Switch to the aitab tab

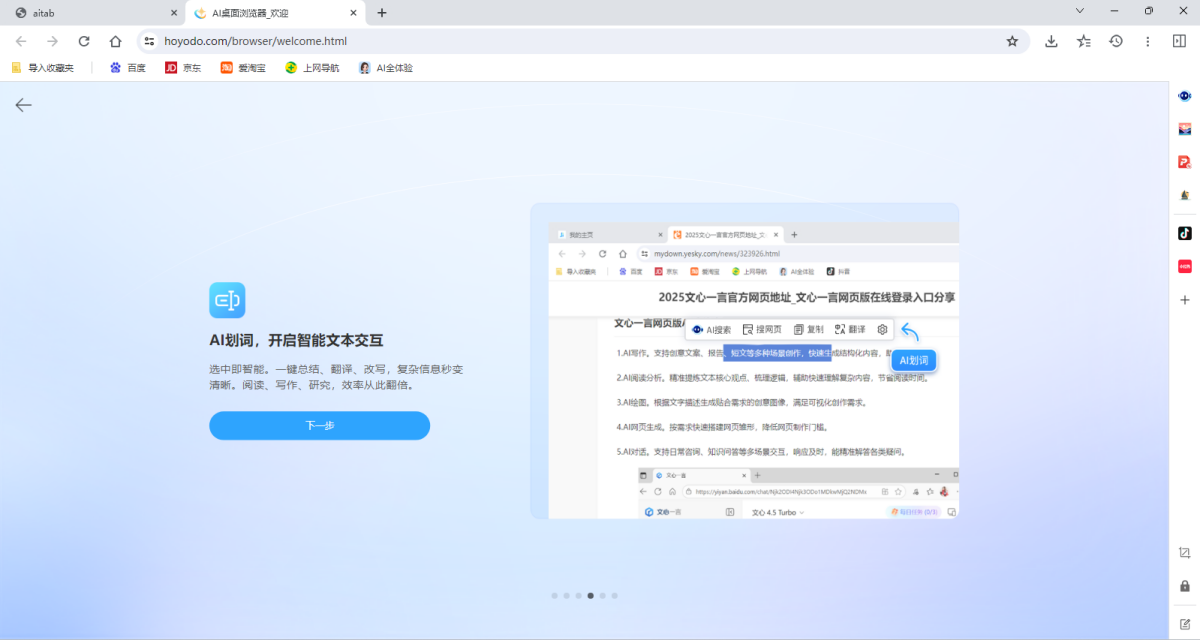(x=92, y=13)
